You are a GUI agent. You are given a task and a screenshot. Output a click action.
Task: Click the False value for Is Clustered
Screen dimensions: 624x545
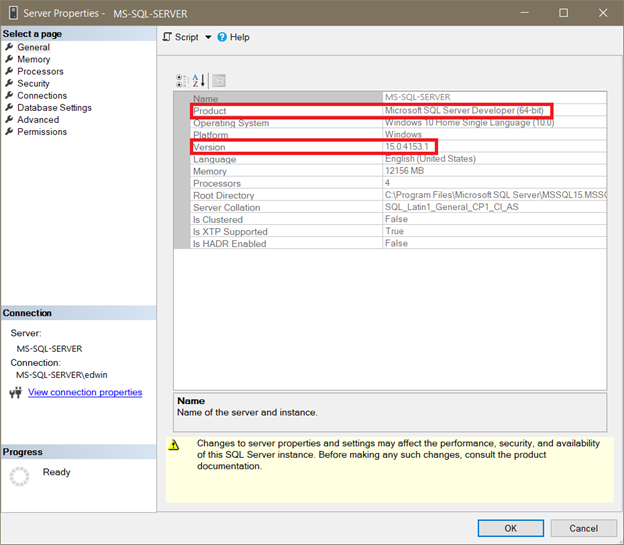point(396,219)
